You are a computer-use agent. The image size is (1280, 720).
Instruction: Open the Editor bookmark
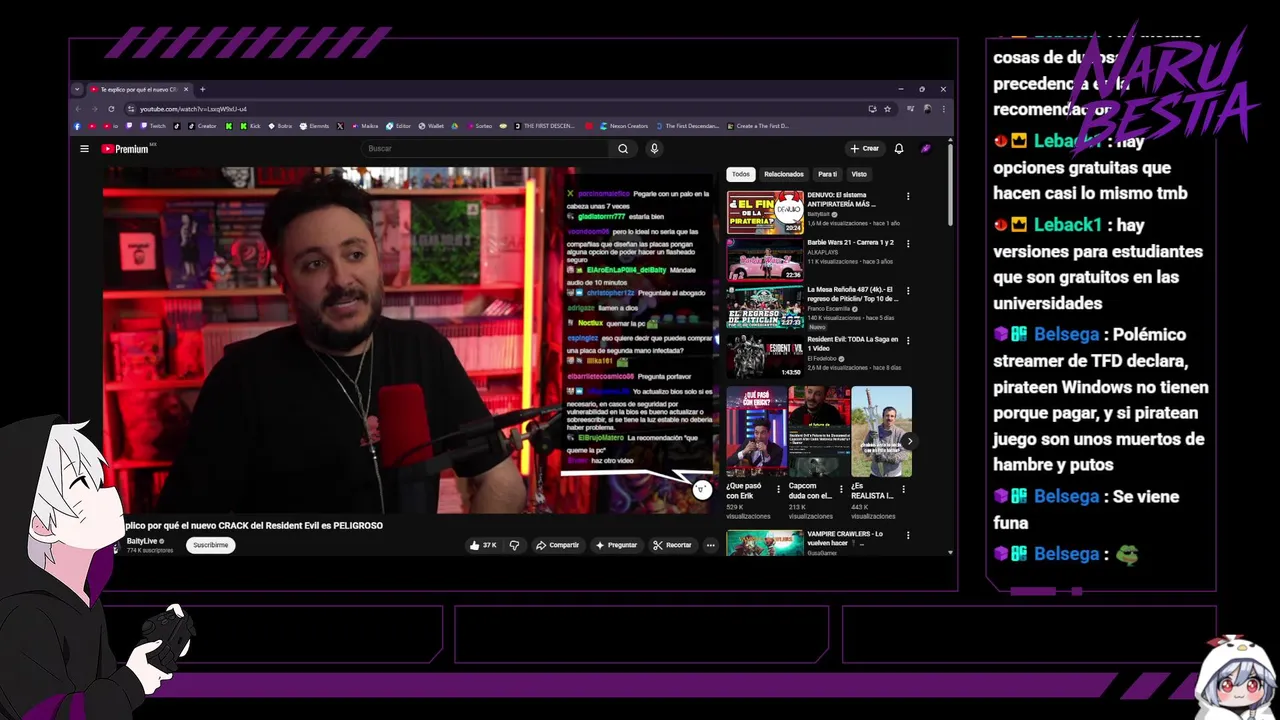click(398, 126)
